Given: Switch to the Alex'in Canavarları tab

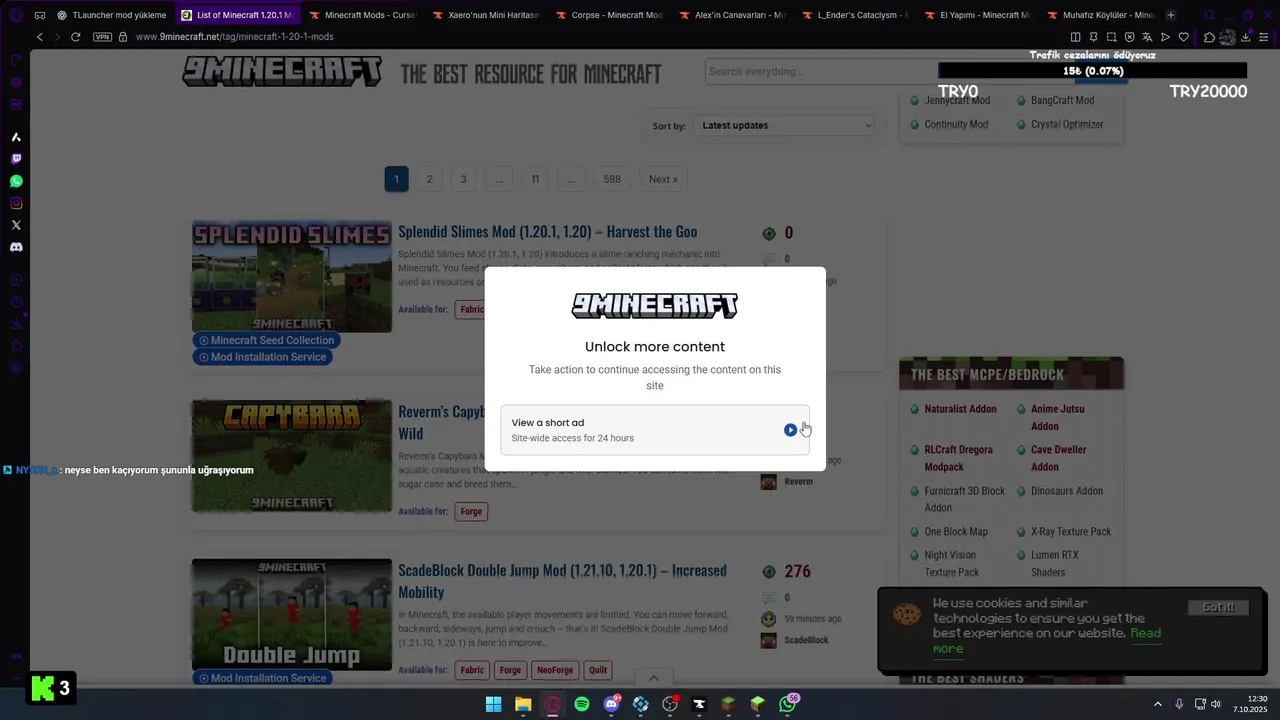Looking at the screenshot, I should [x=732, y=15].
